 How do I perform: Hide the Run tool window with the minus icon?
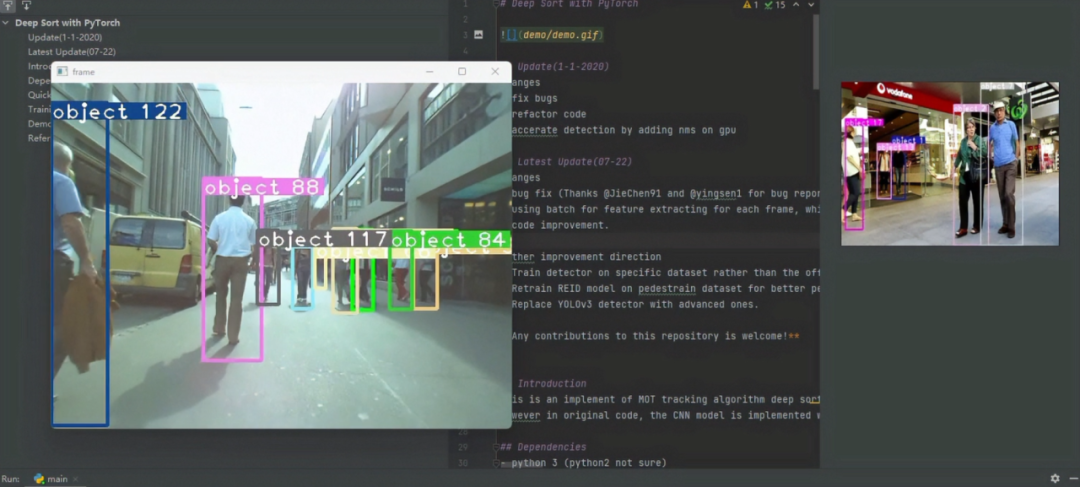coord(1073,478)
